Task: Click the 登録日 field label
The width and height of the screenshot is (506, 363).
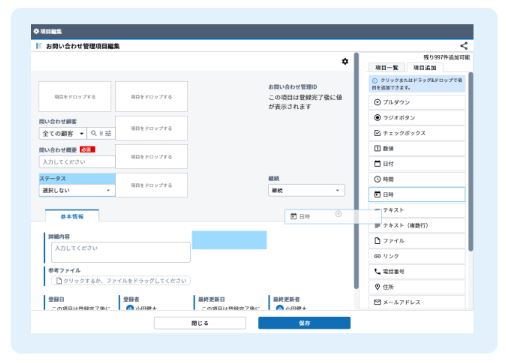Action: point(56,299)
